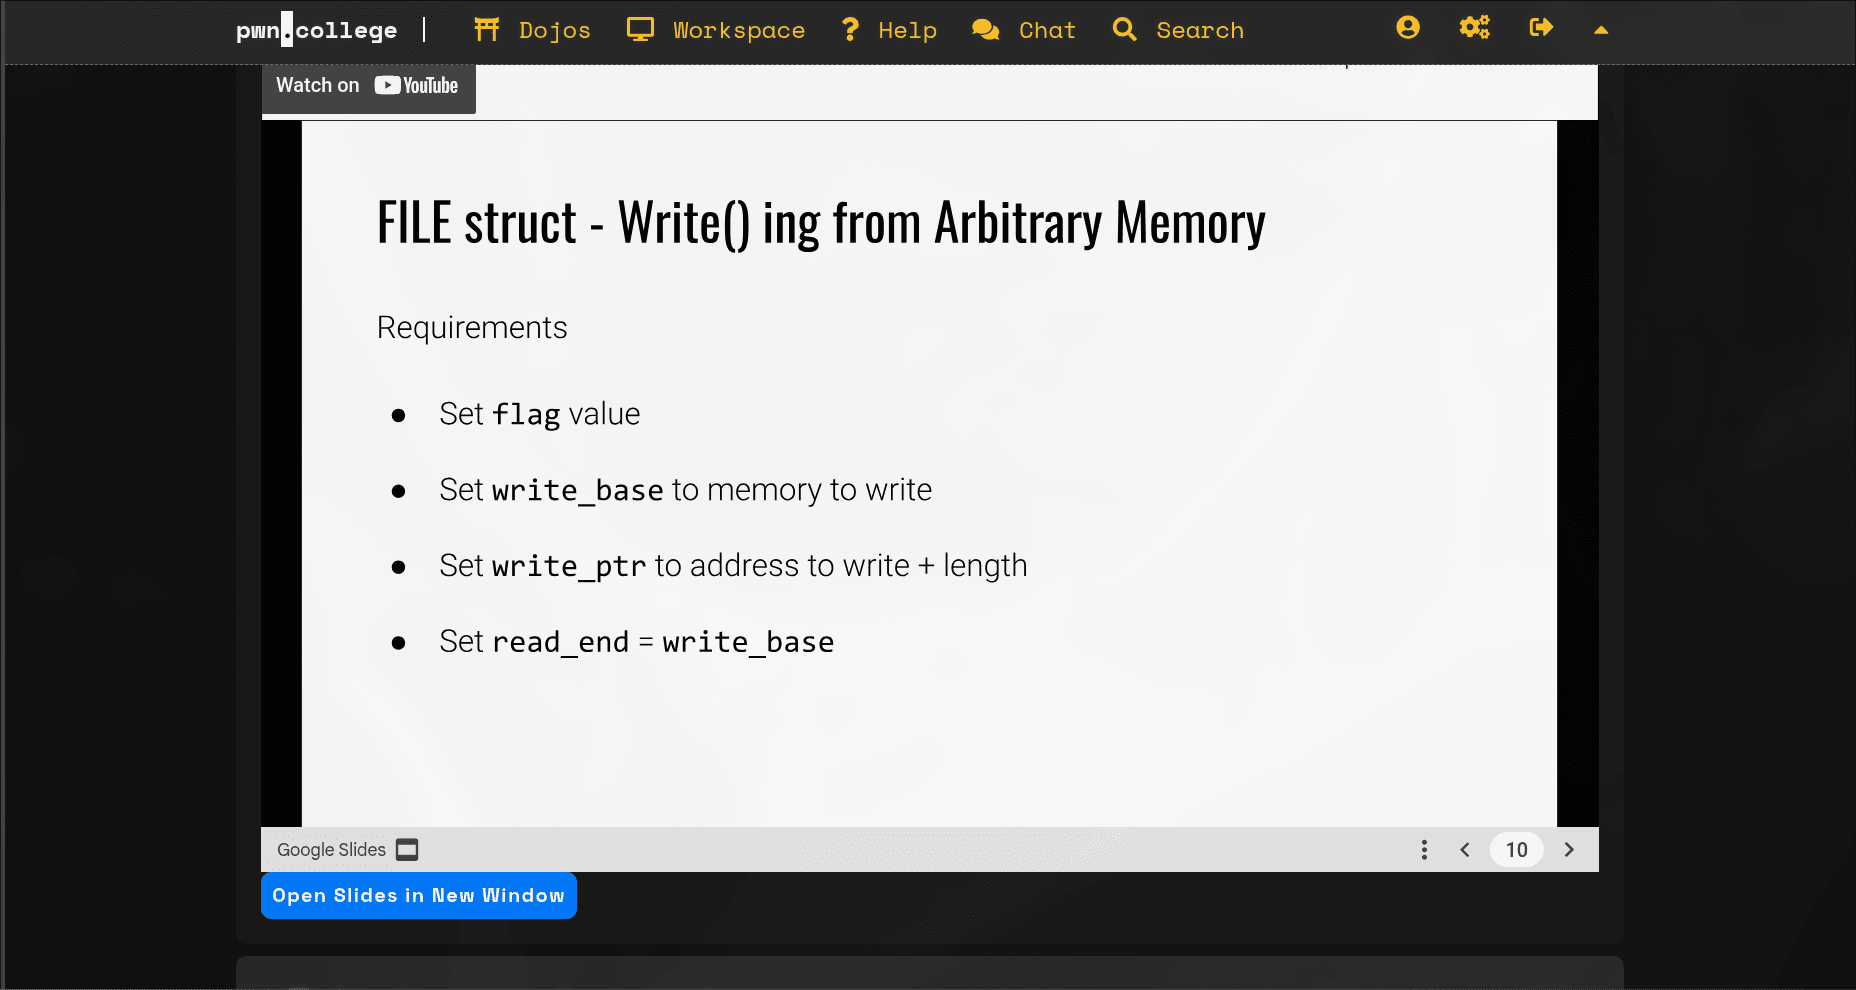
Task: Go to the previous slide
Action: tap(1465, 850)
